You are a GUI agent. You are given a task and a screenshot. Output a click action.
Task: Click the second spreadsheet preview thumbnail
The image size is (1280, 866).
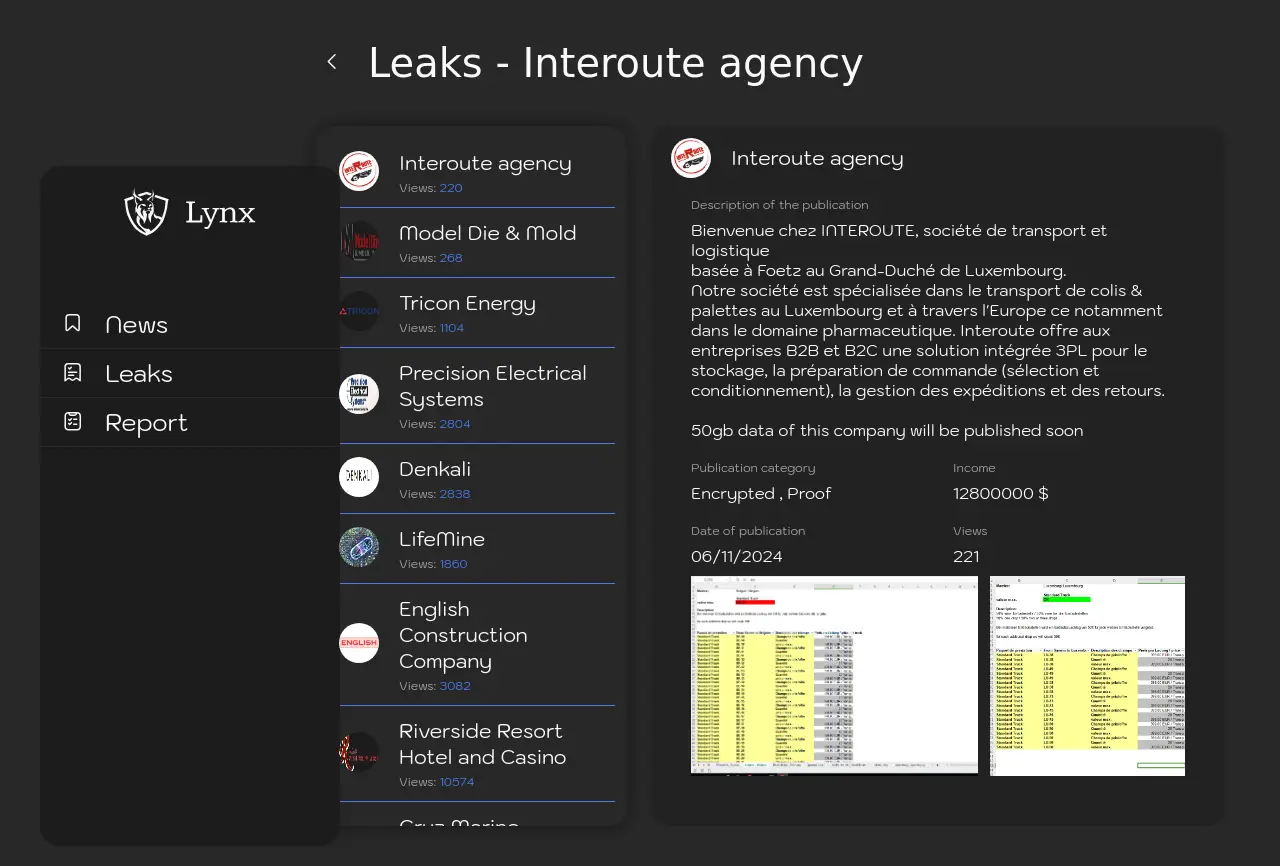tap(1087, 675)
